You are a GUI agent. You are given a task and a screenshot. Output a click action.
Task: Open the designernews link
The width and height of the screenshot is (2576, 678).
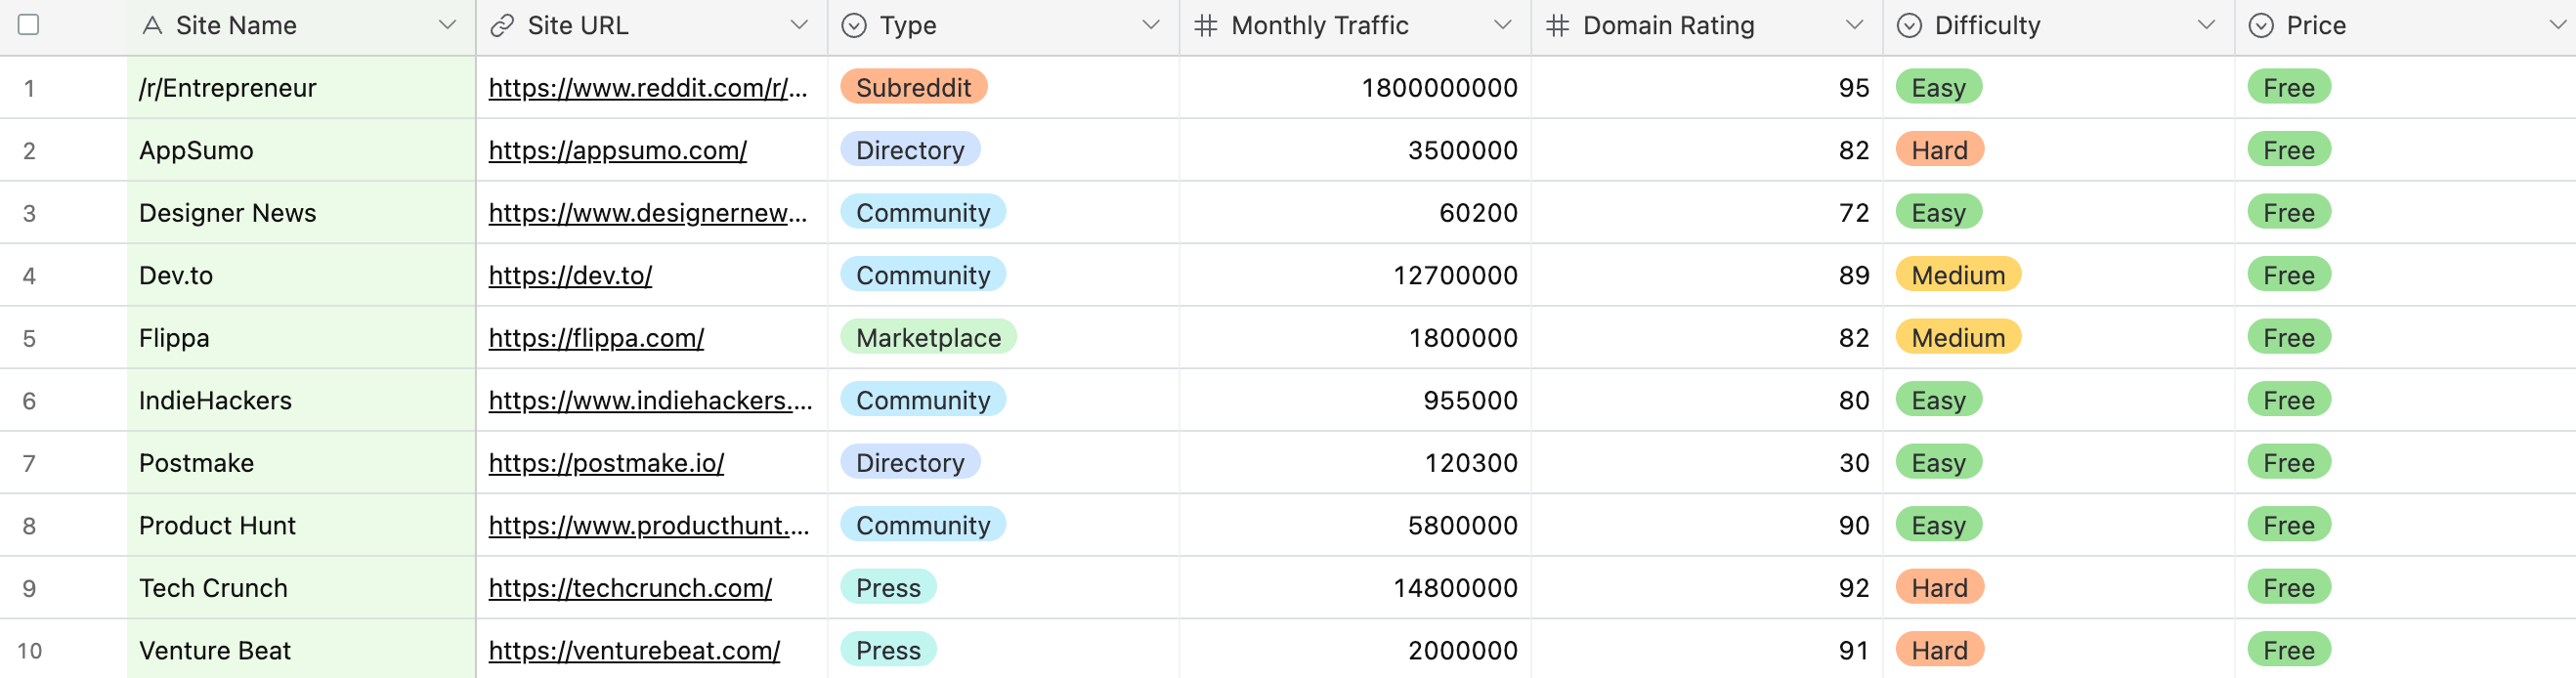(x=647, y=213)
